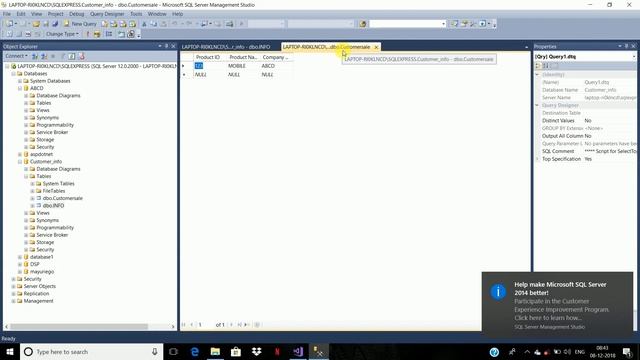
Task: Click Alphabetical sort icon in Properties panel
Action: point(546,66)
